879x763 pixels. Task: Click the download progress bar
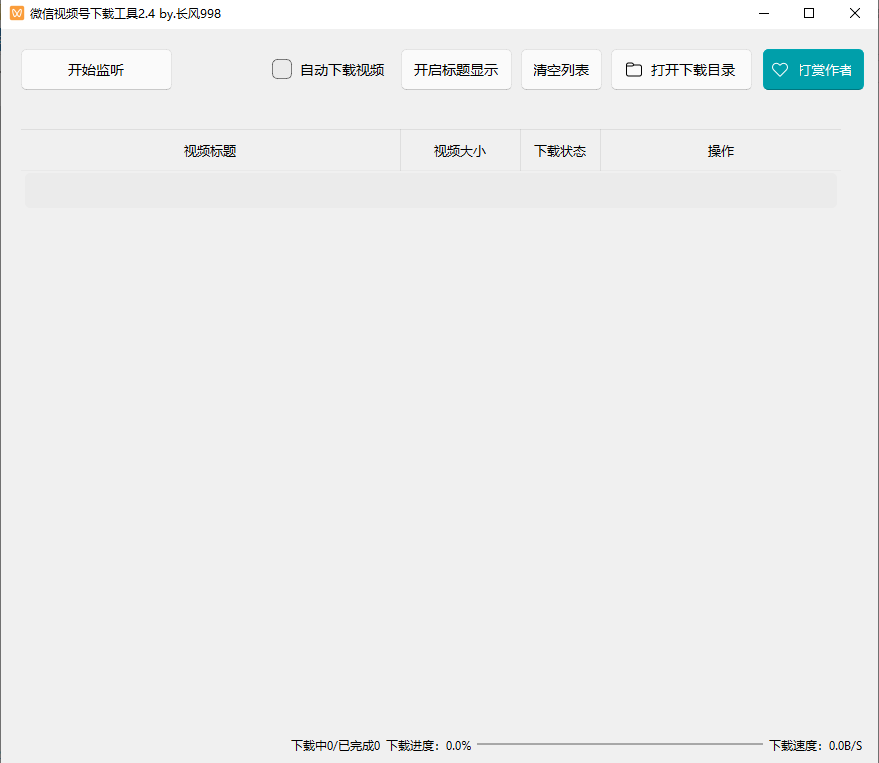coord(619,744)
